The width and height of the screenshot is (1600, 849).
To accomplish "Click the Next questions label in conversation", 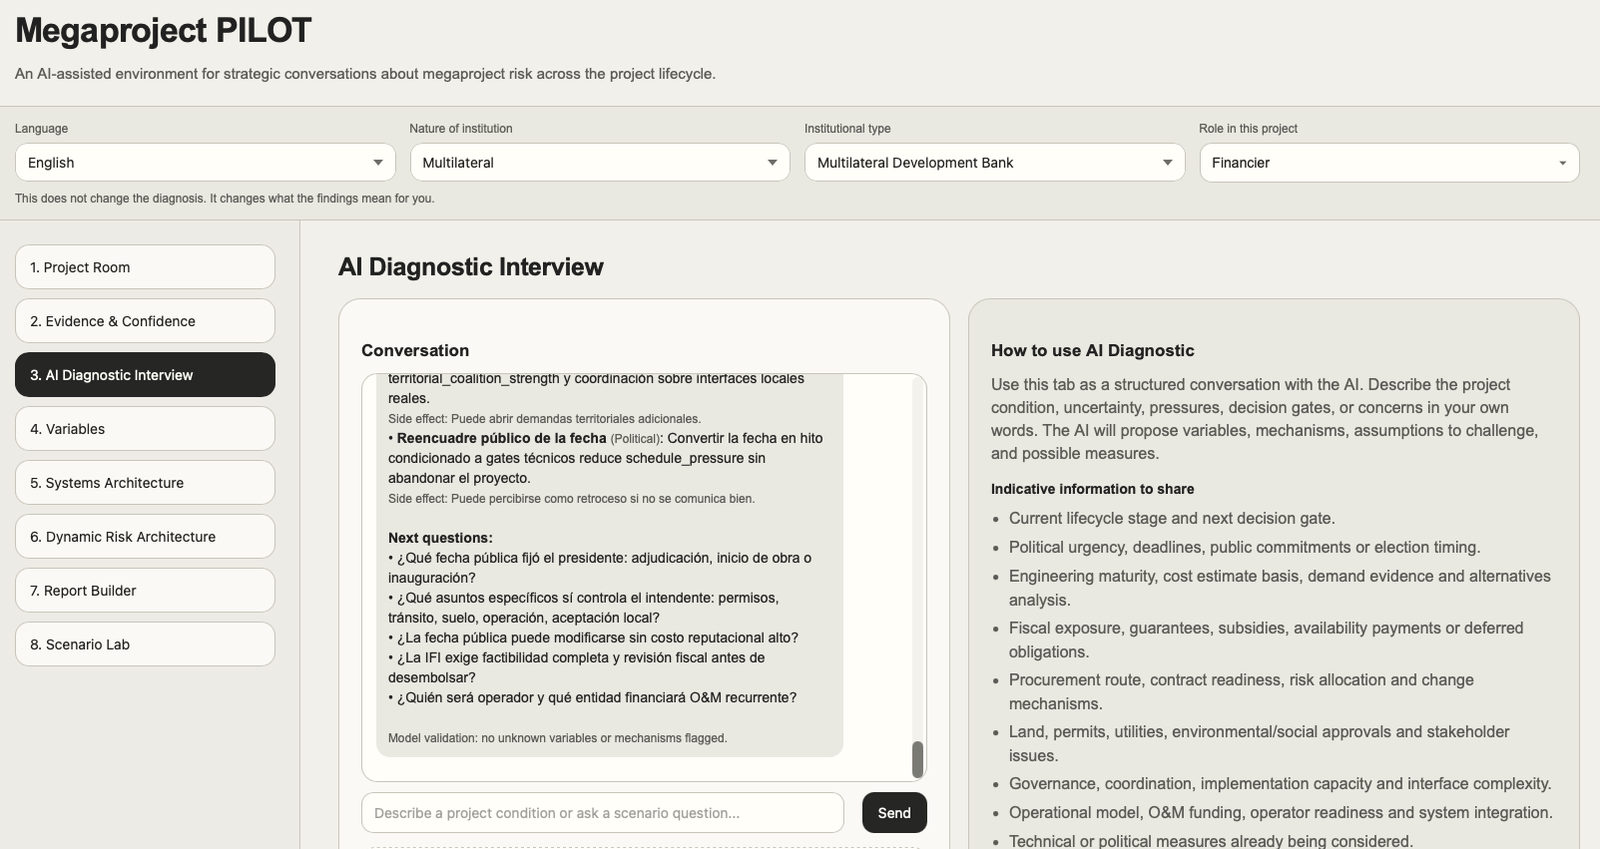I will [x=440, y=538].
